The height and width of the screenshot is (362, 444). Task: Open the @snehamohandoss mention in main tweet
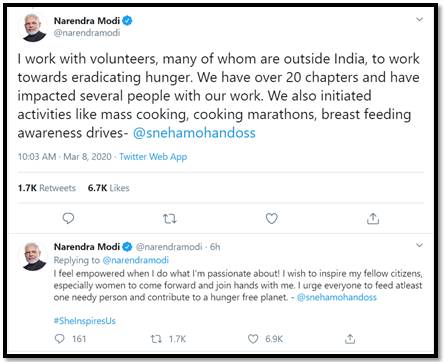(194, 133)
